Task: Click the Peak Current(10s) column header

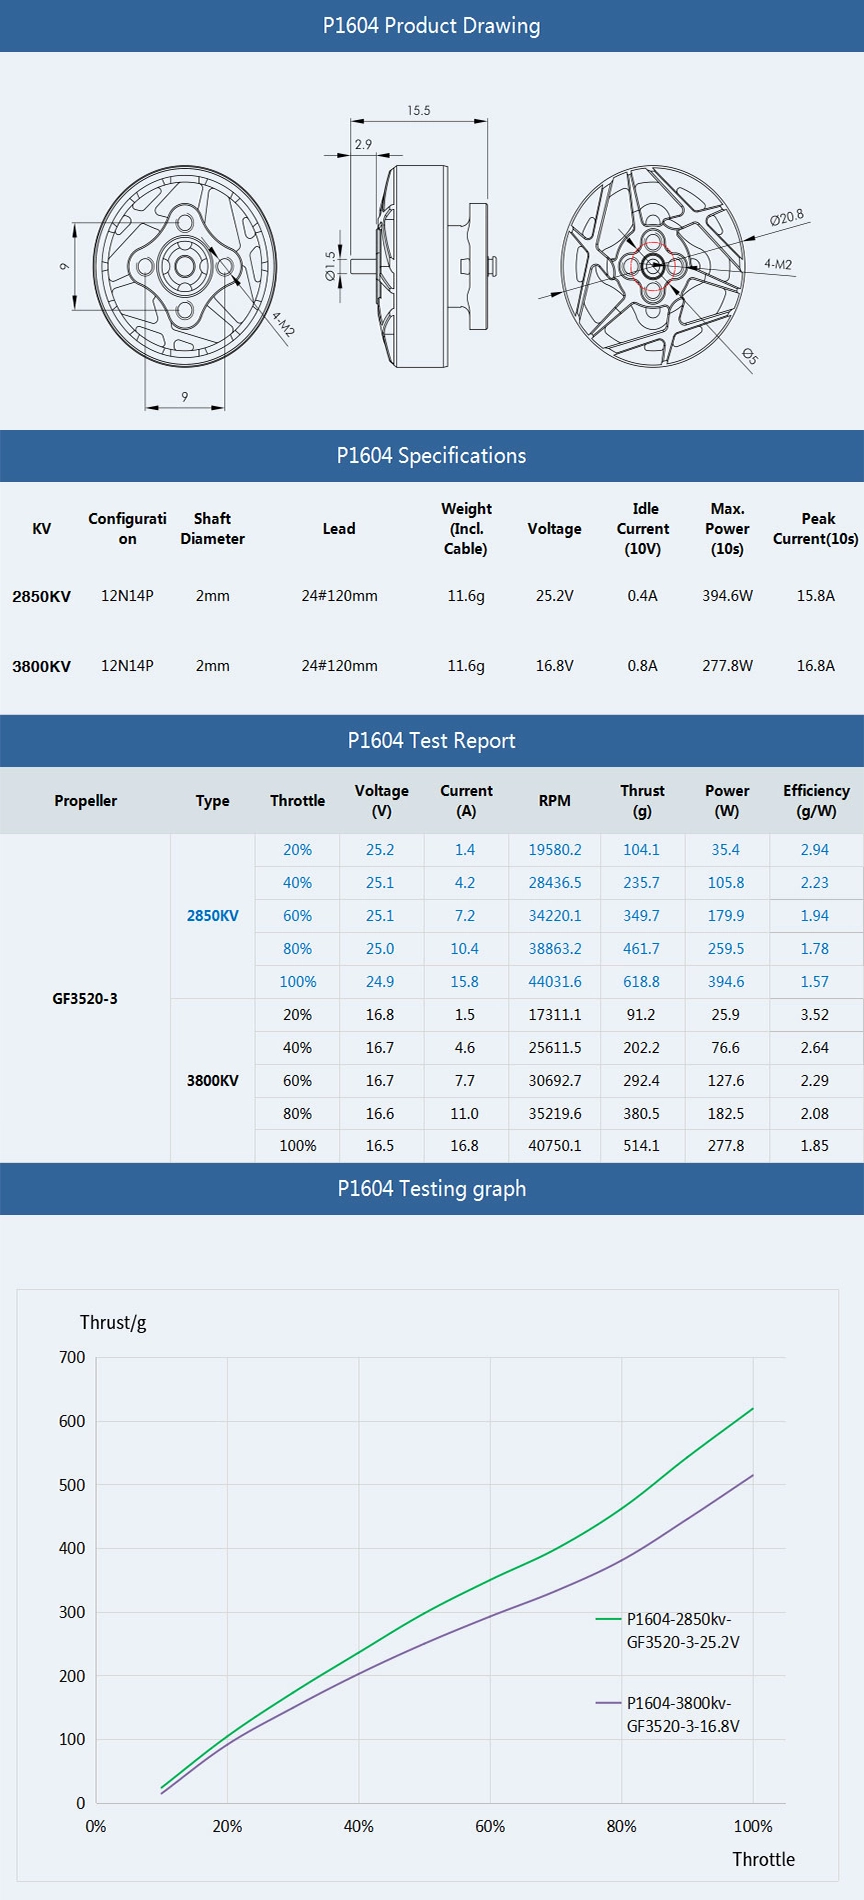Action: (816, 529)
